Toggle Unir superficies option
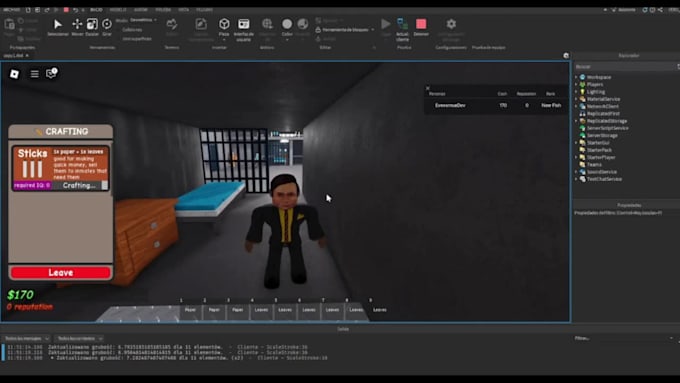 [x=137, y=39]
